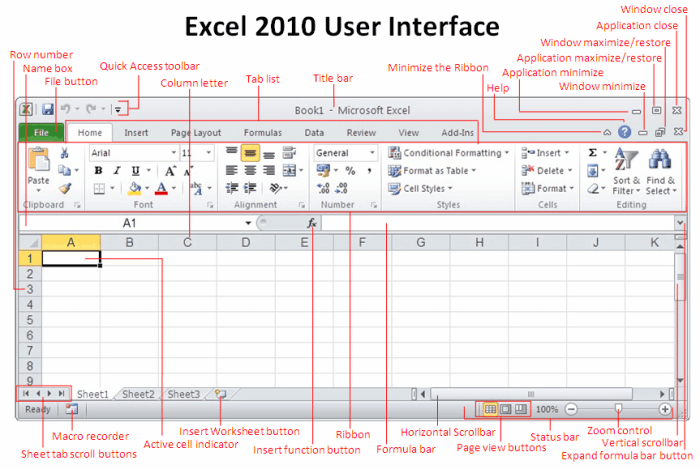Click the Insert Worksheet tab icon

[x=221, y=394]
